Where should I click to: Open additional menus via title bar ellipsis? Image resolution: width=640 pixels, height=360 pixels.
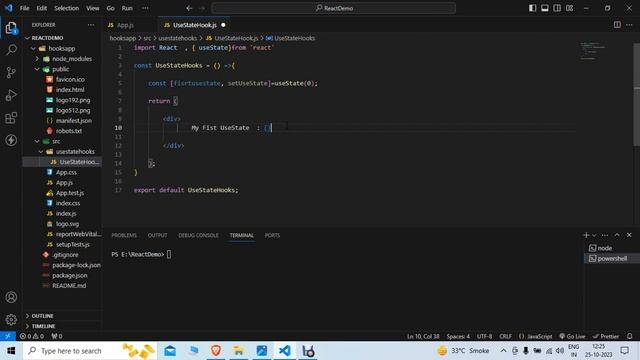coord(145,8)
